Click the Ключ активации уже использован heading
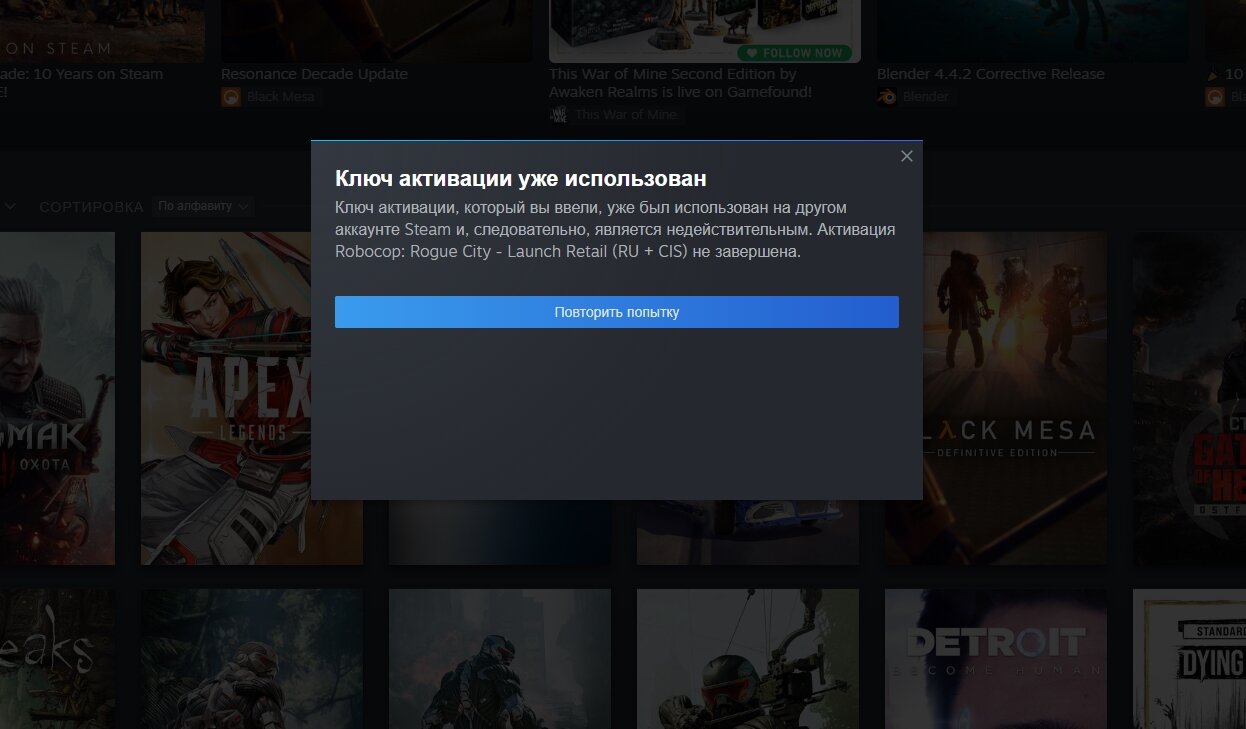This screenshot has height=729, width=1246. 521,178
